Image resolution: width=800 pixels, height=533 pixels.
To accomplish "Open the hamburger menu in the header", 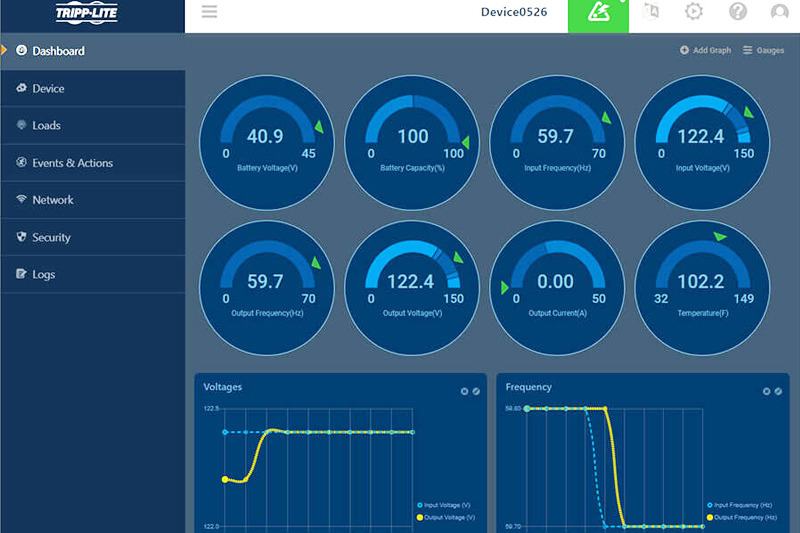I will (209, 12).
